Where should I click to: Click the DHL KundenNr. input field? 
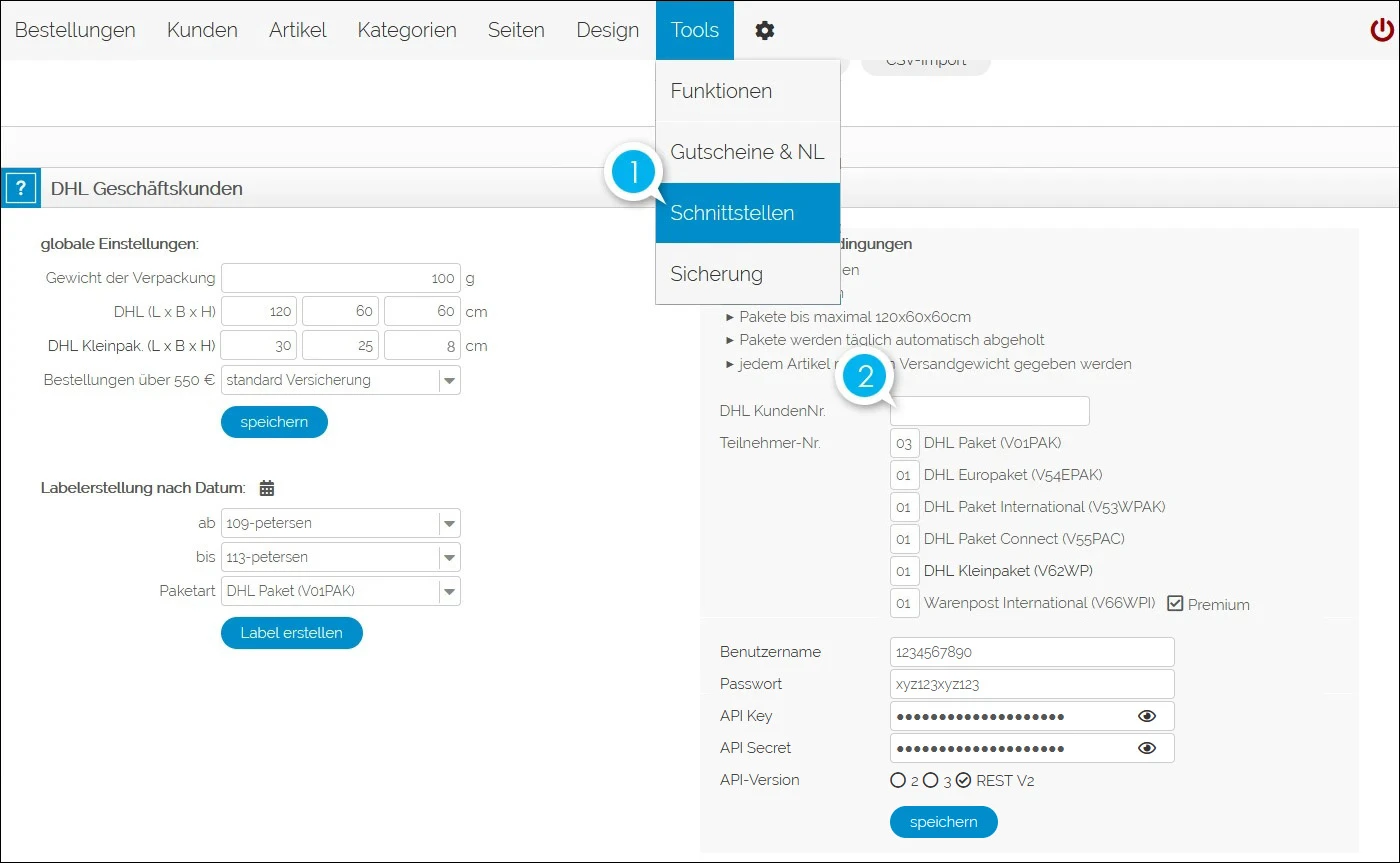[989, 411]
